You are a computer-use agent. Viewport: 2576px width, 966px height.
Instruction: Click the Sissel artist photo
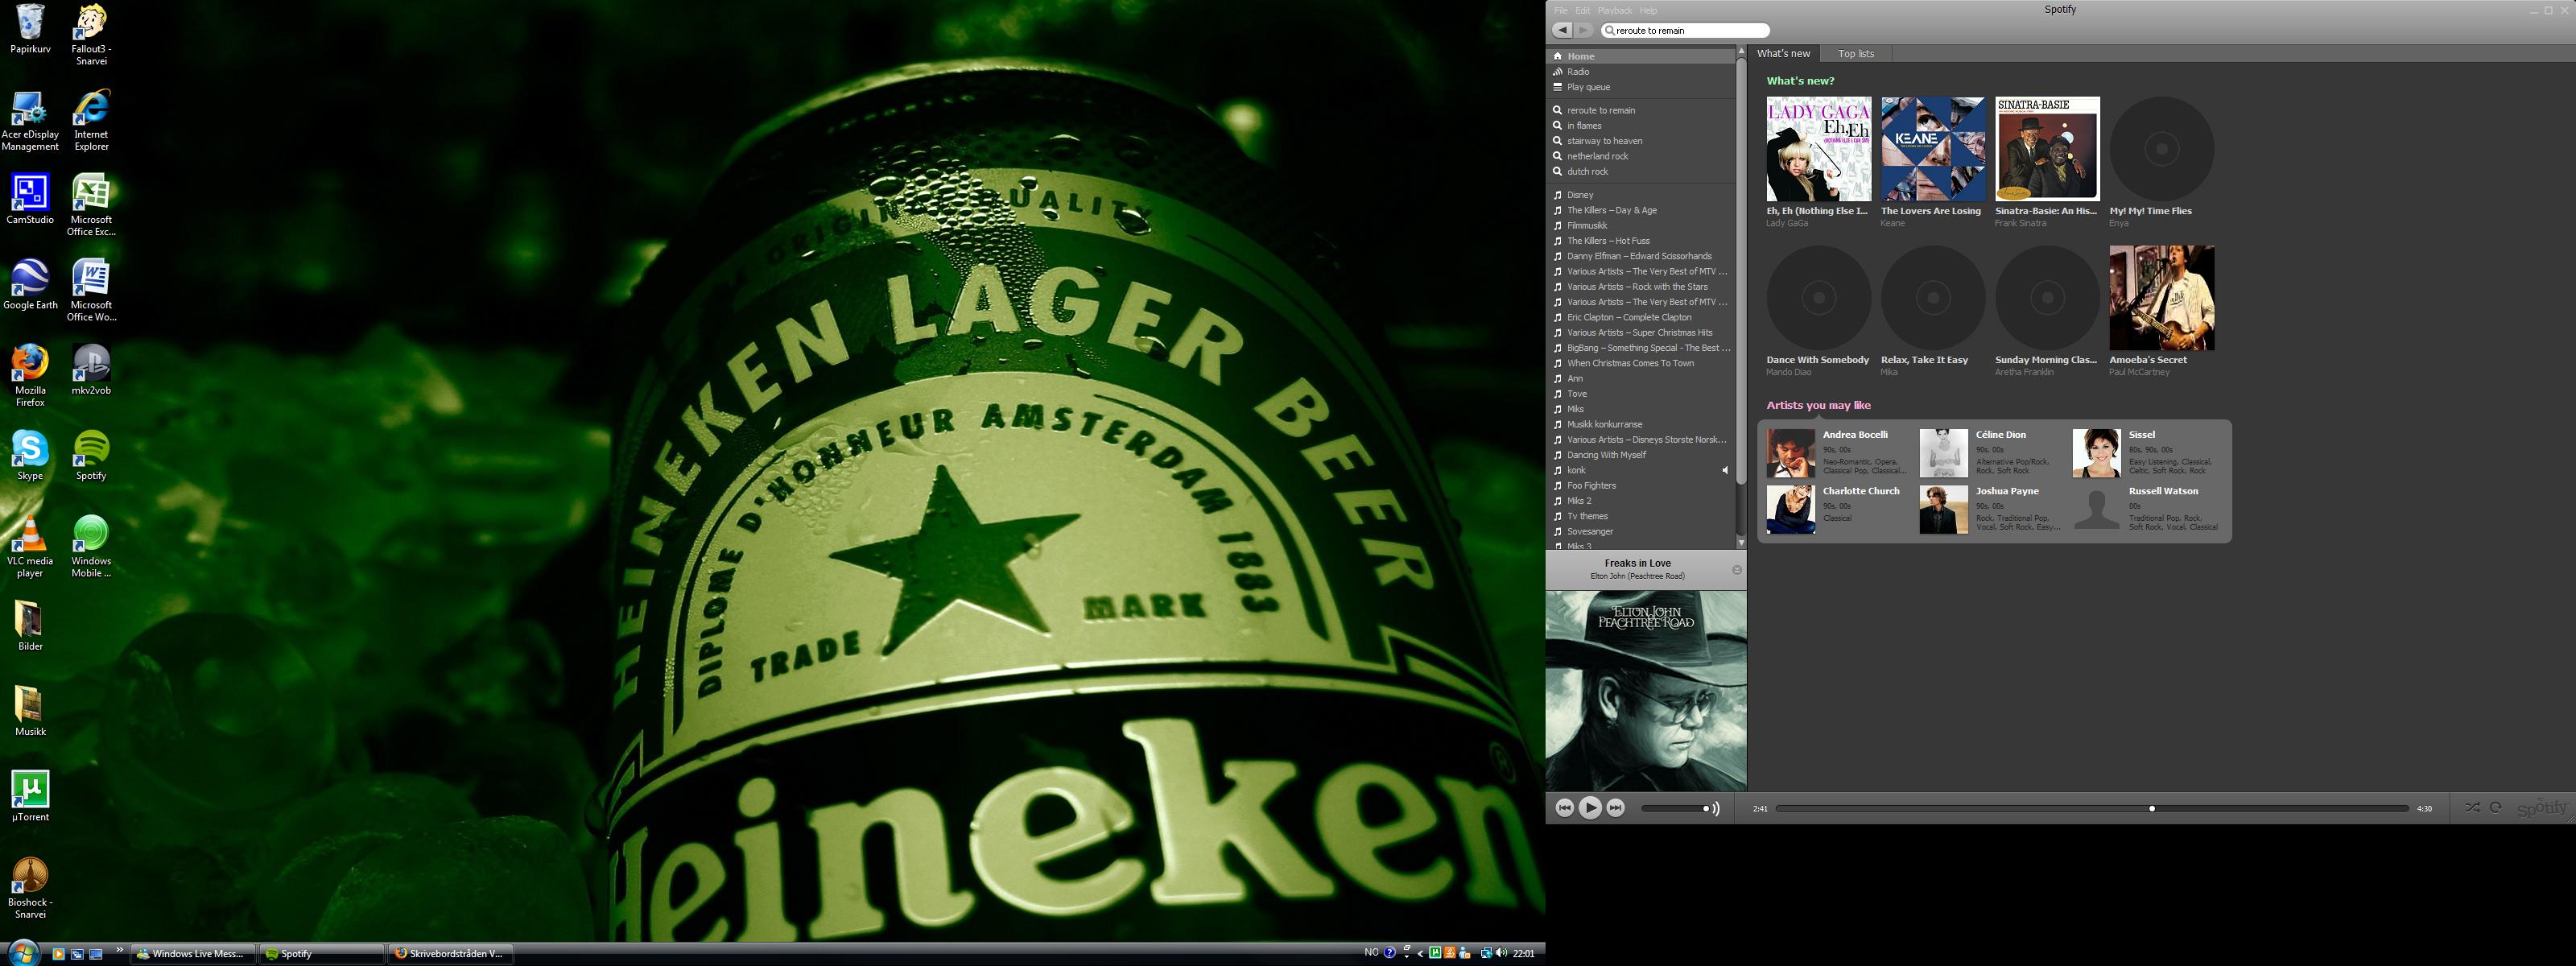click(x=2096, y=454)
